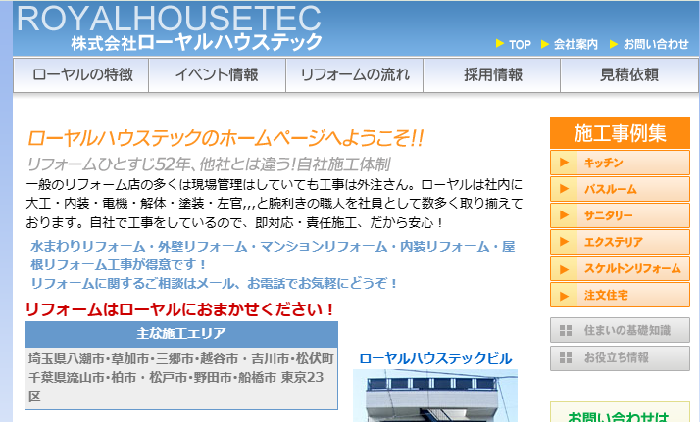This screenshot has height=422, width=700.
Task: Click orange arrow icon on 注文住宅 button
Action: tap(564, 296)
